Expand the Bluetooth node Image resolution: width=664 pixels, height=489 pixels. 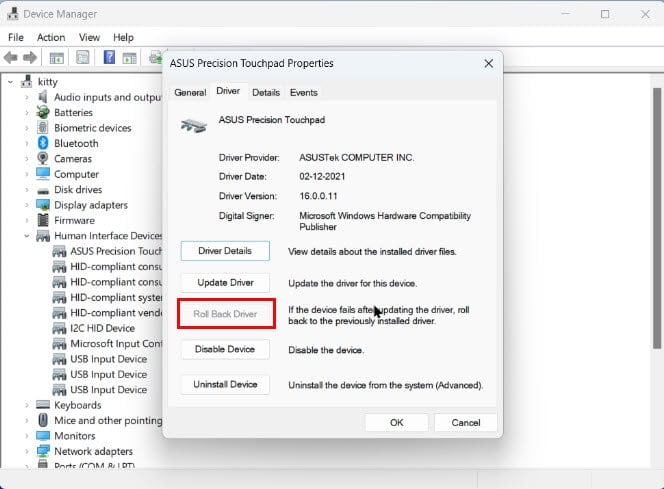pyautogui.click(x=27, y=144)
